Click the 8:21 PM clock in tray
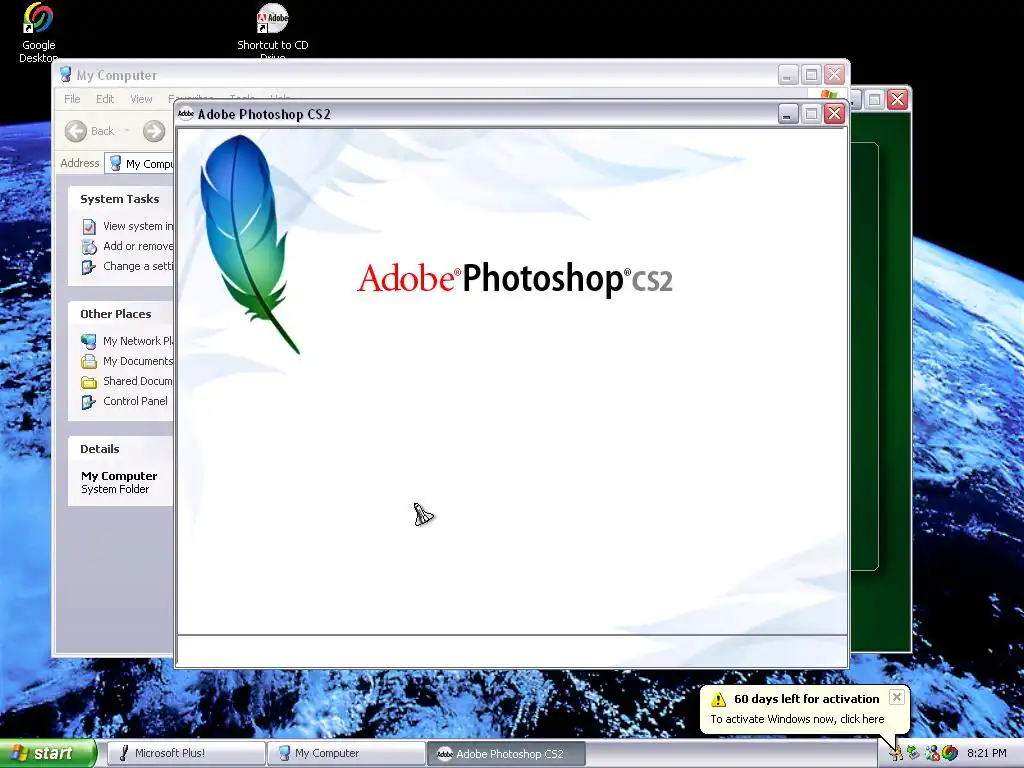 pos(987,753)
